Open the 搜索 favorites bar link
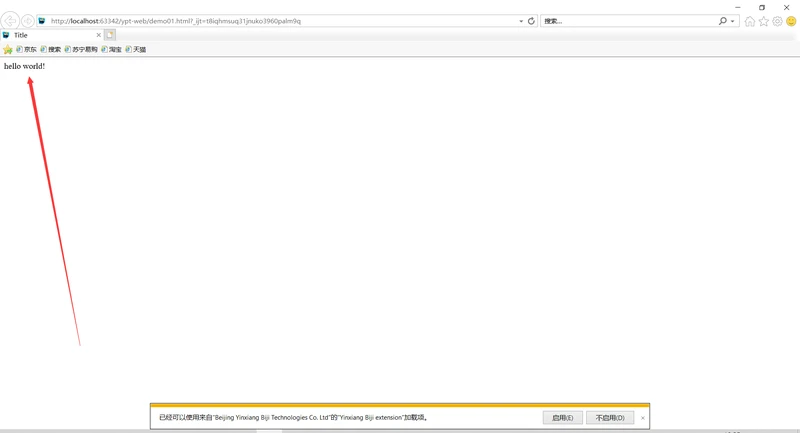The height and width of the screenshot is (433, 800). [51, 49]
